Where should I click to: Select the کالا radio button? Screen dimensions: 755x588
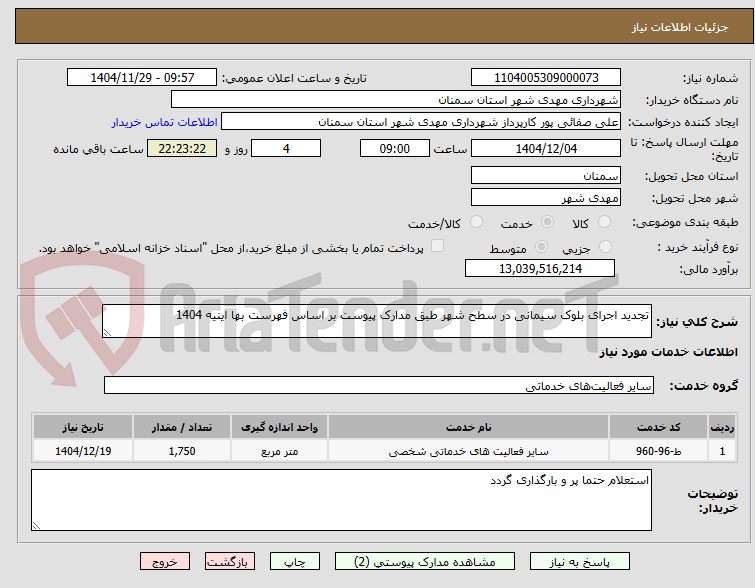[x=604, y=222]
